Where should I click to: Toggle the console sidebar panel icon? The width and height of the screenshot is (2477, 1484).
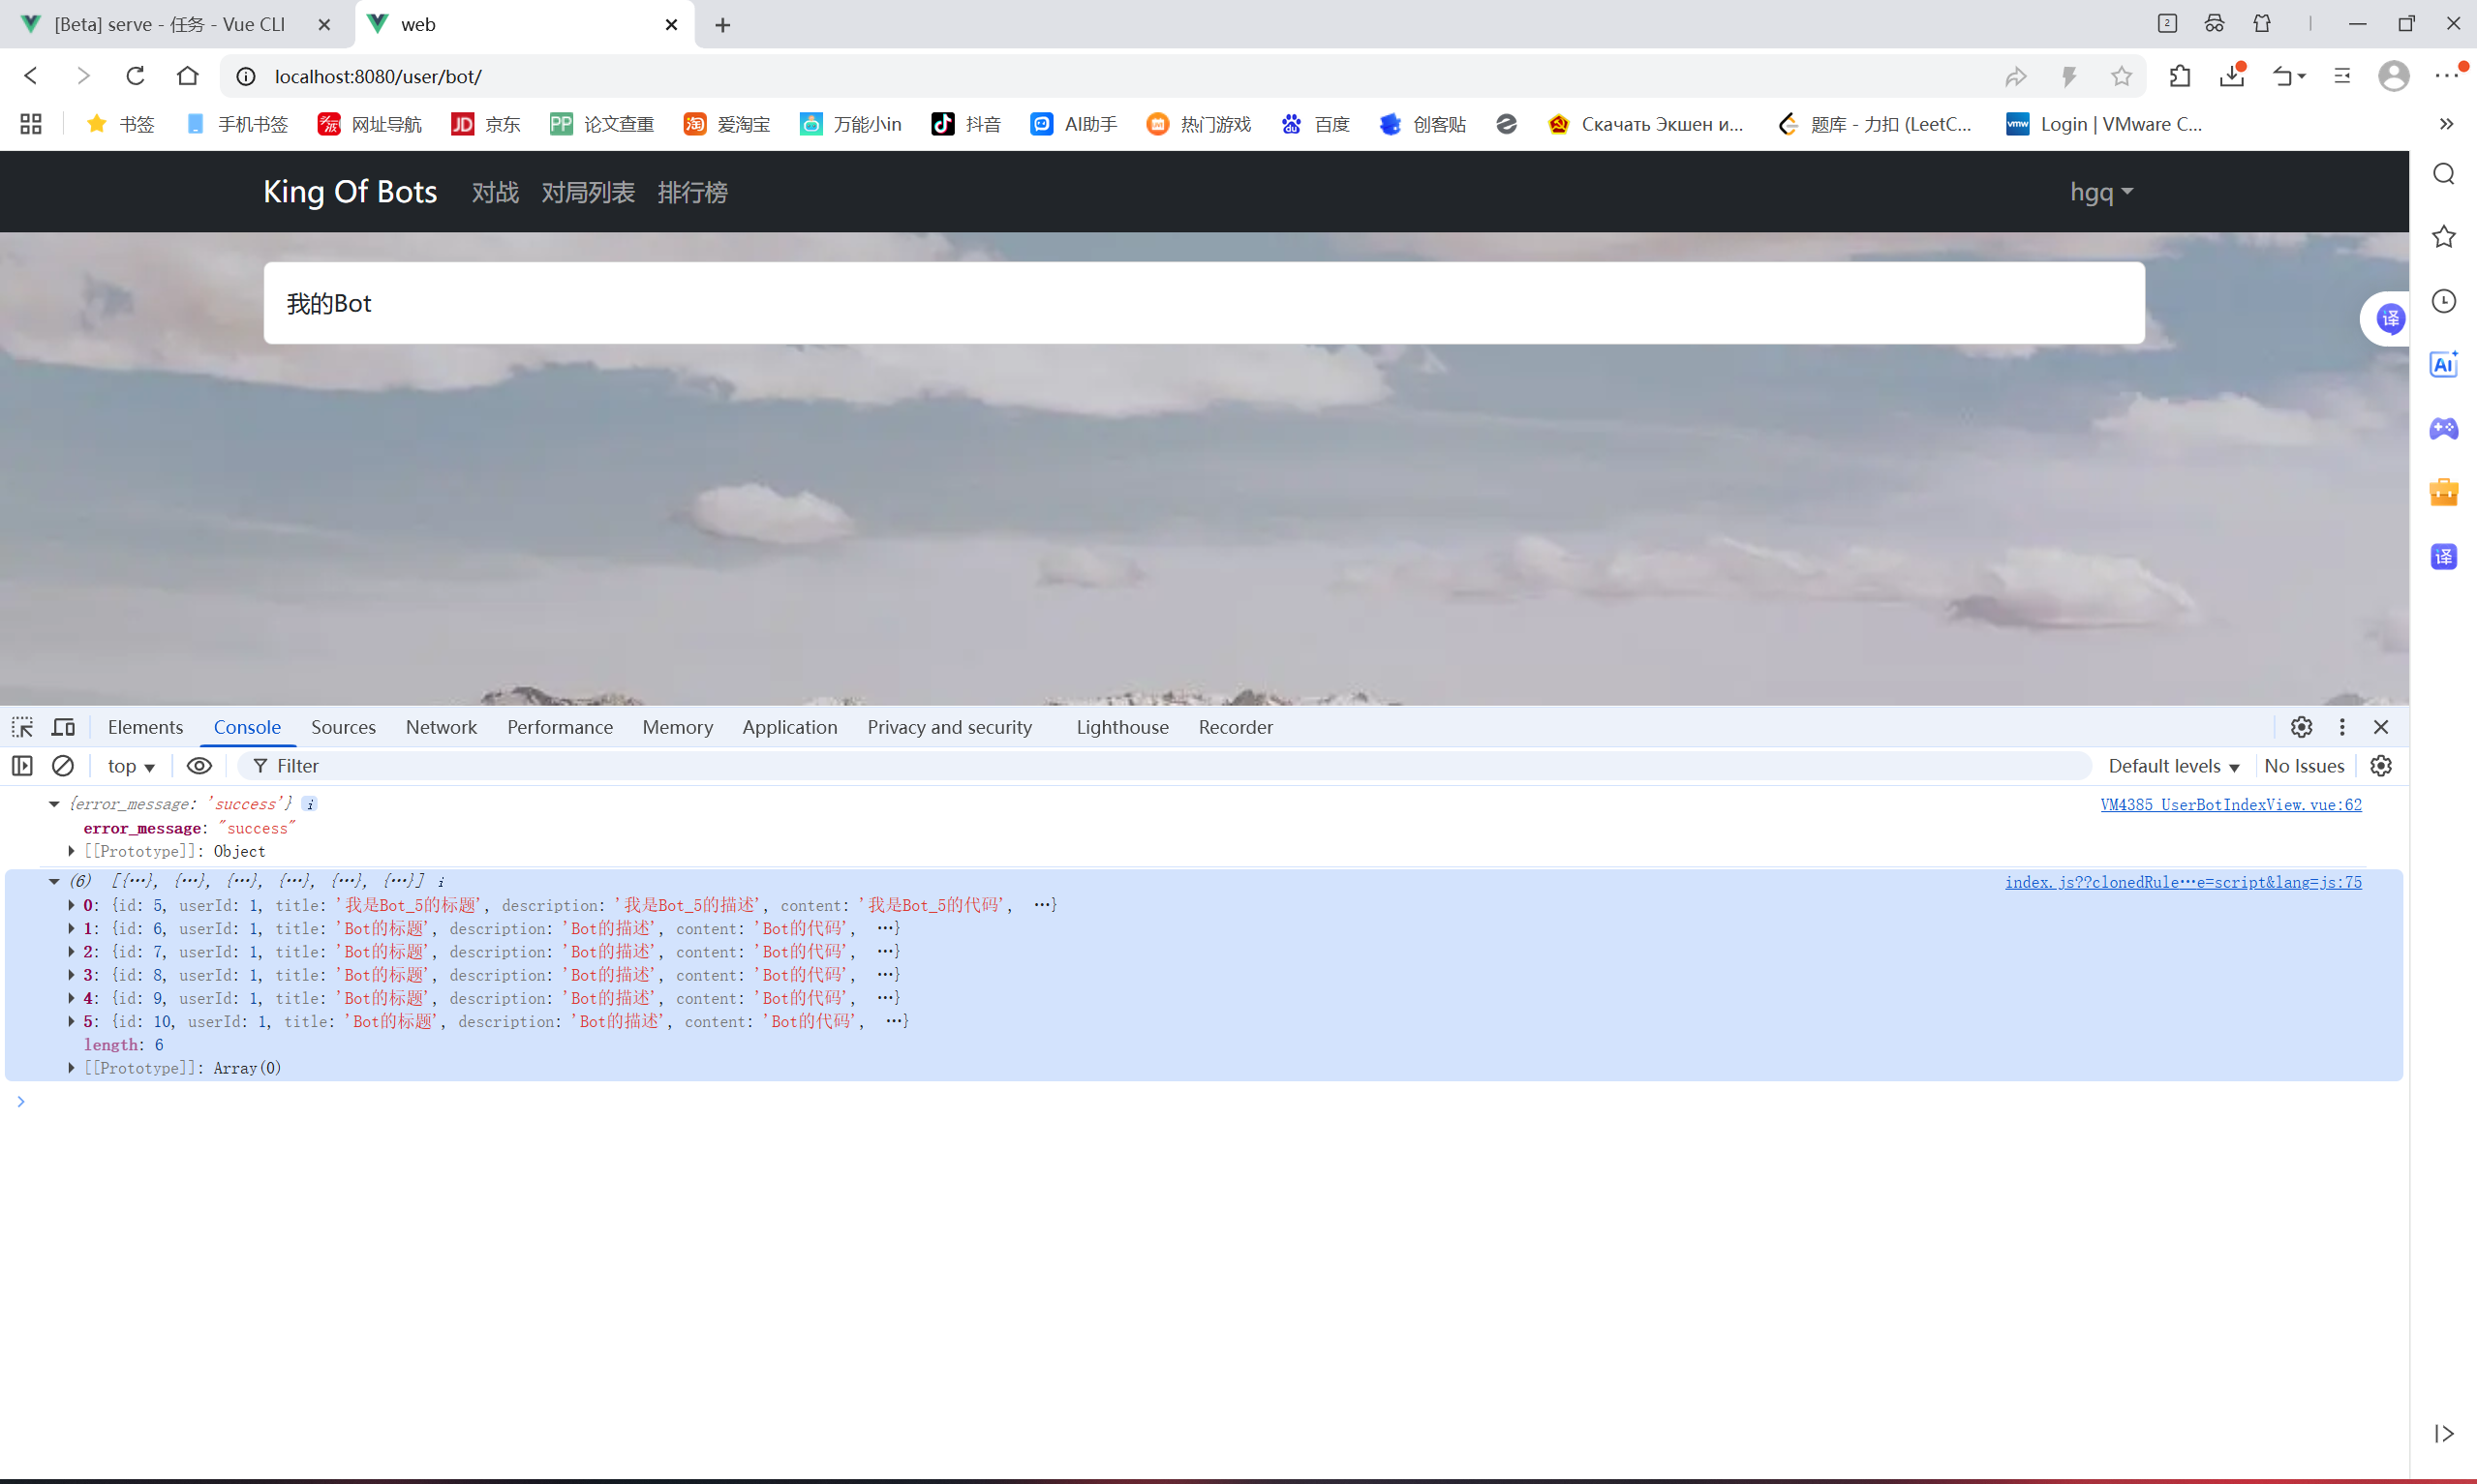point(22,766)
